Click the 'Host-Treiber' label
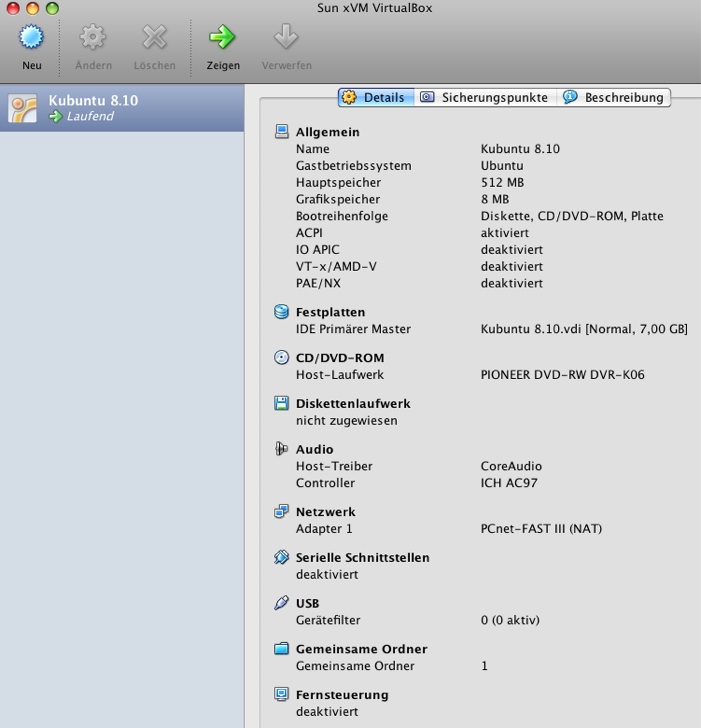 [x=334, y=466]
